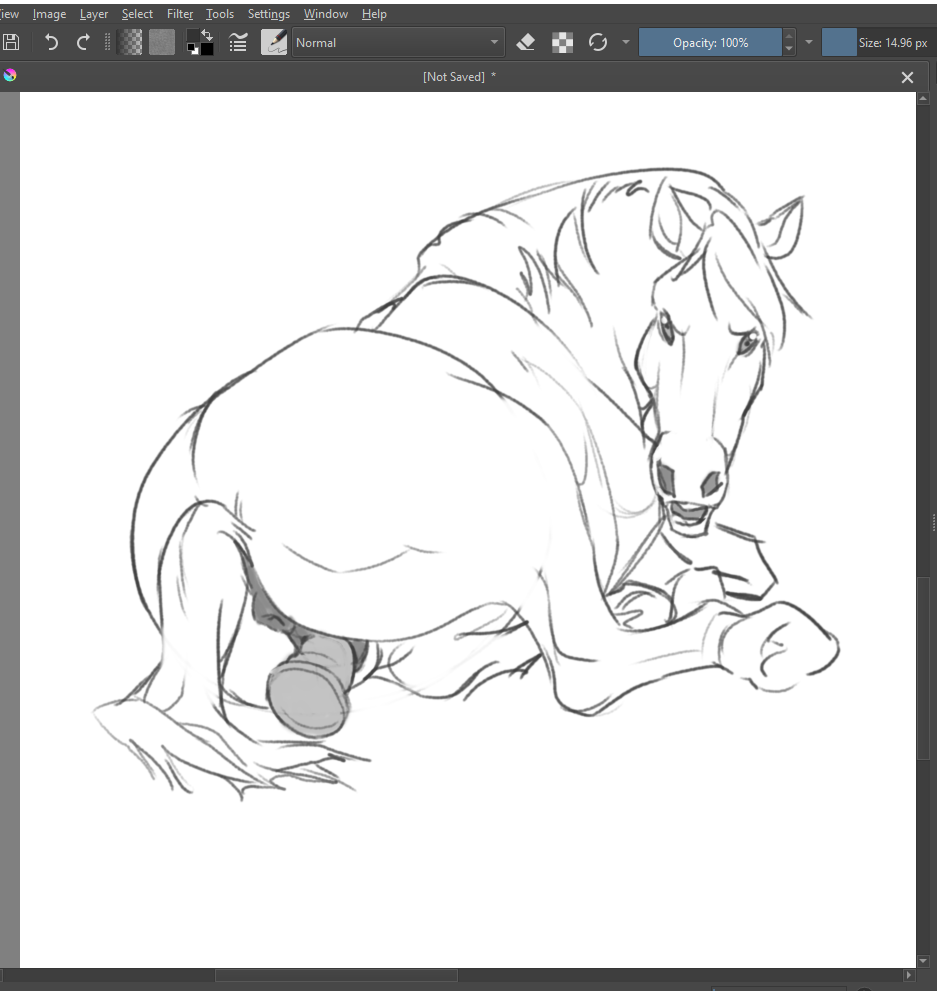Open the gradient chooser swatch
The height and width of the screenshot is (991, 937).
click(x=130, y=42)
